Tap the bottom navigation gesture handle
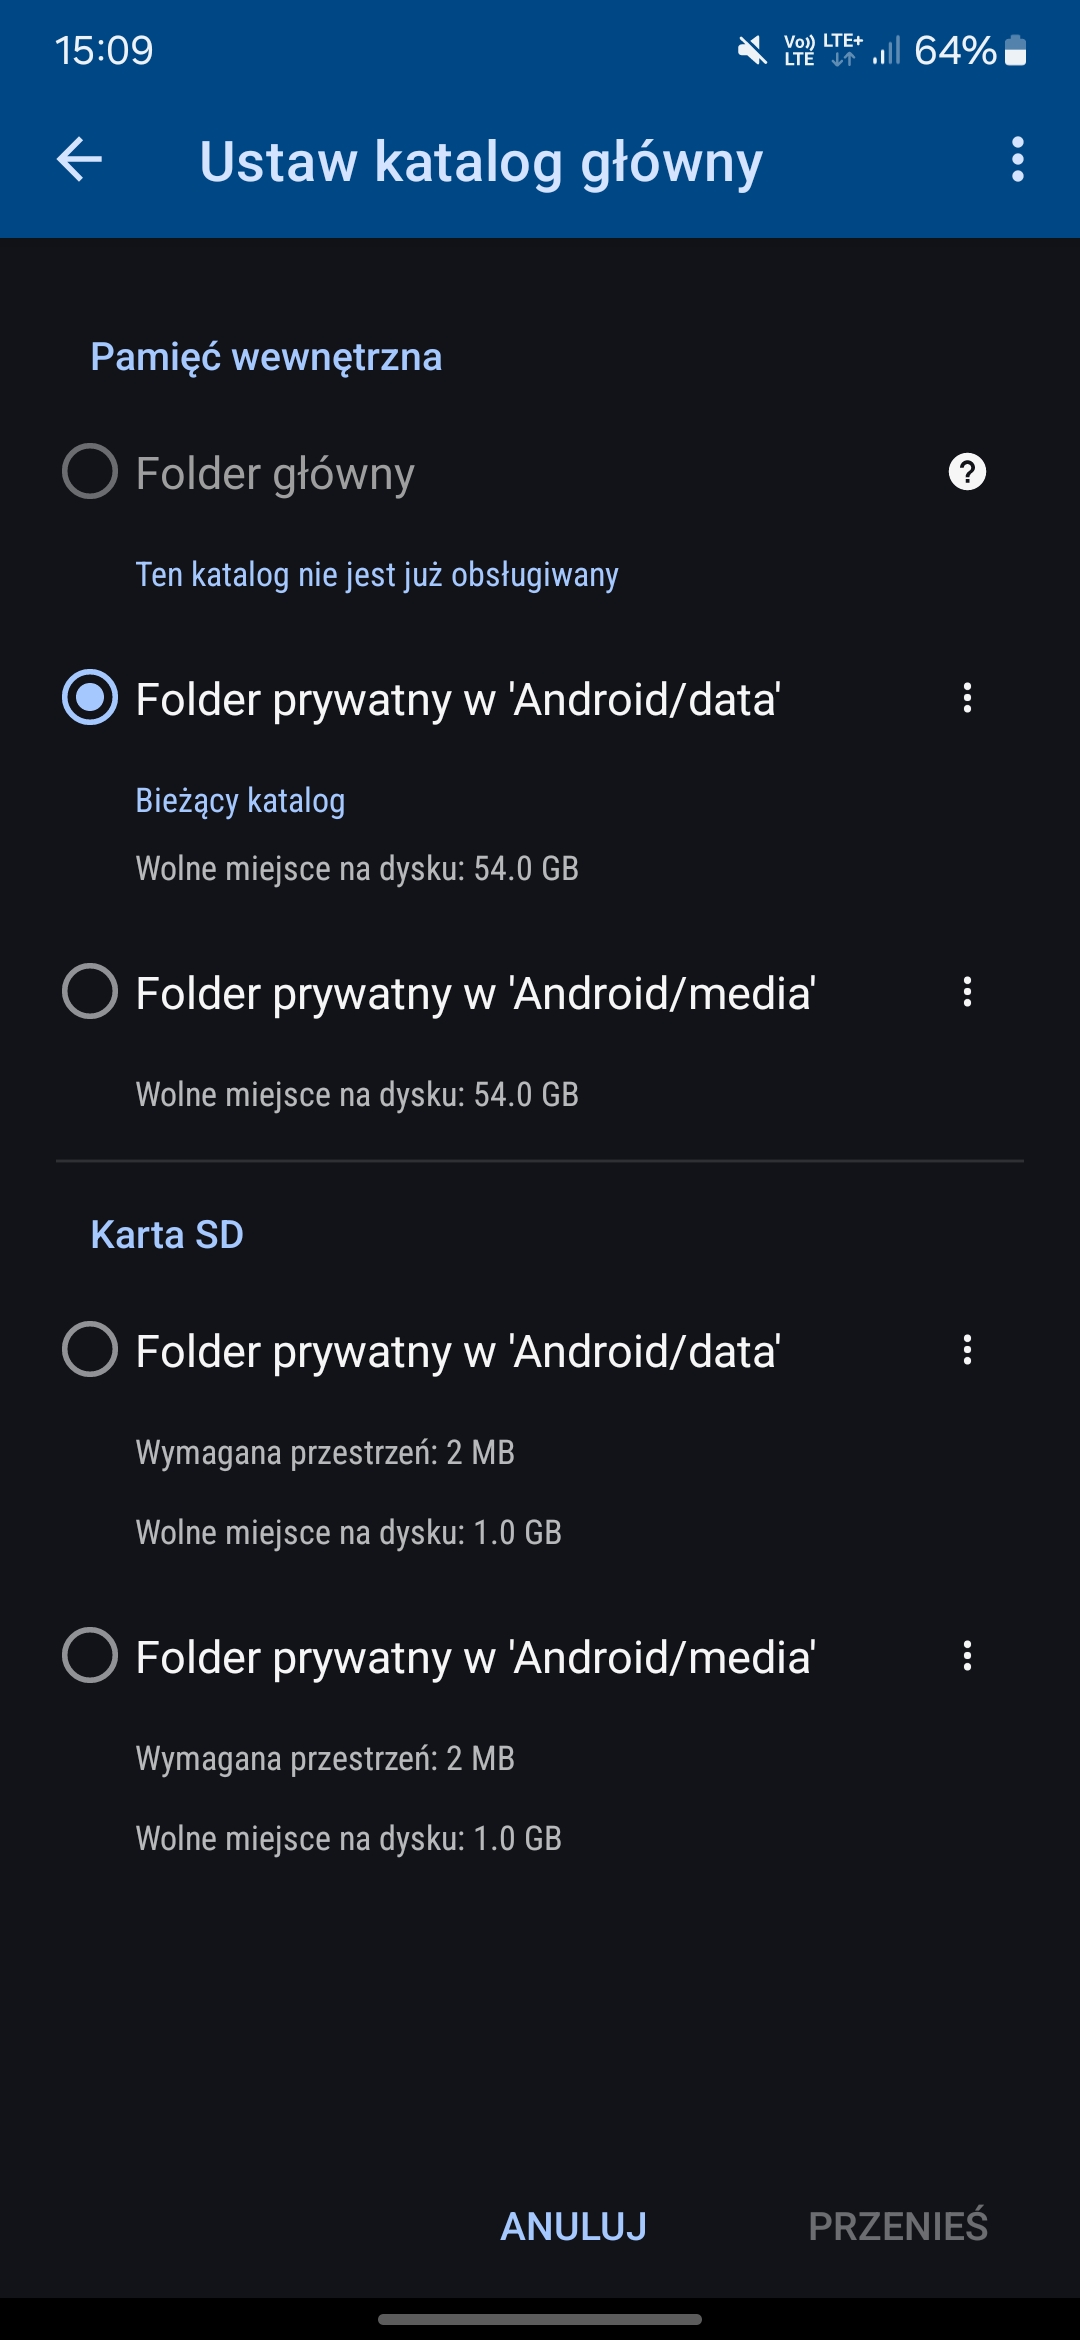This screenshot has width=1080, height=2340. tap(540, 2319)
